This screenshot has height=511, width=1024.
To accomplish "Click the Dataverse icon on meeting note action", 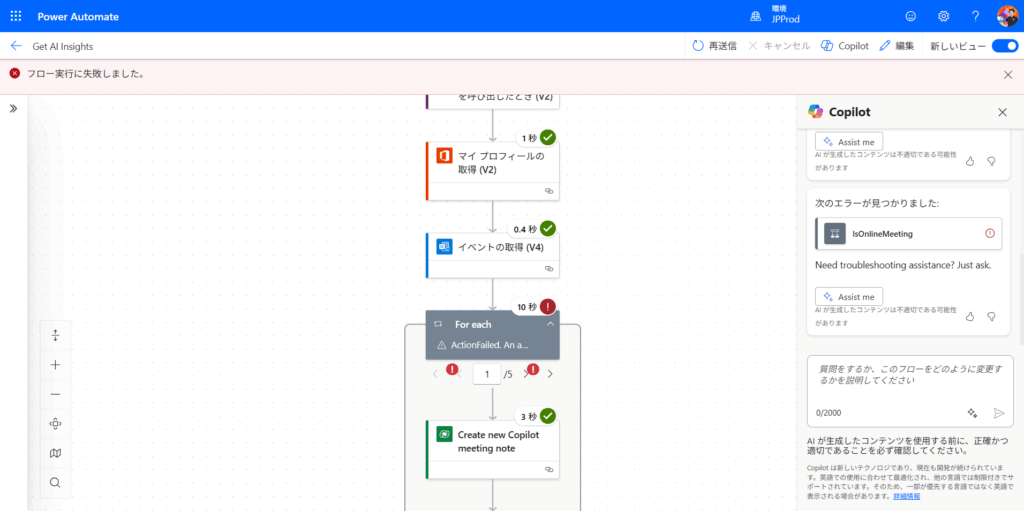I will pos(445,435).
